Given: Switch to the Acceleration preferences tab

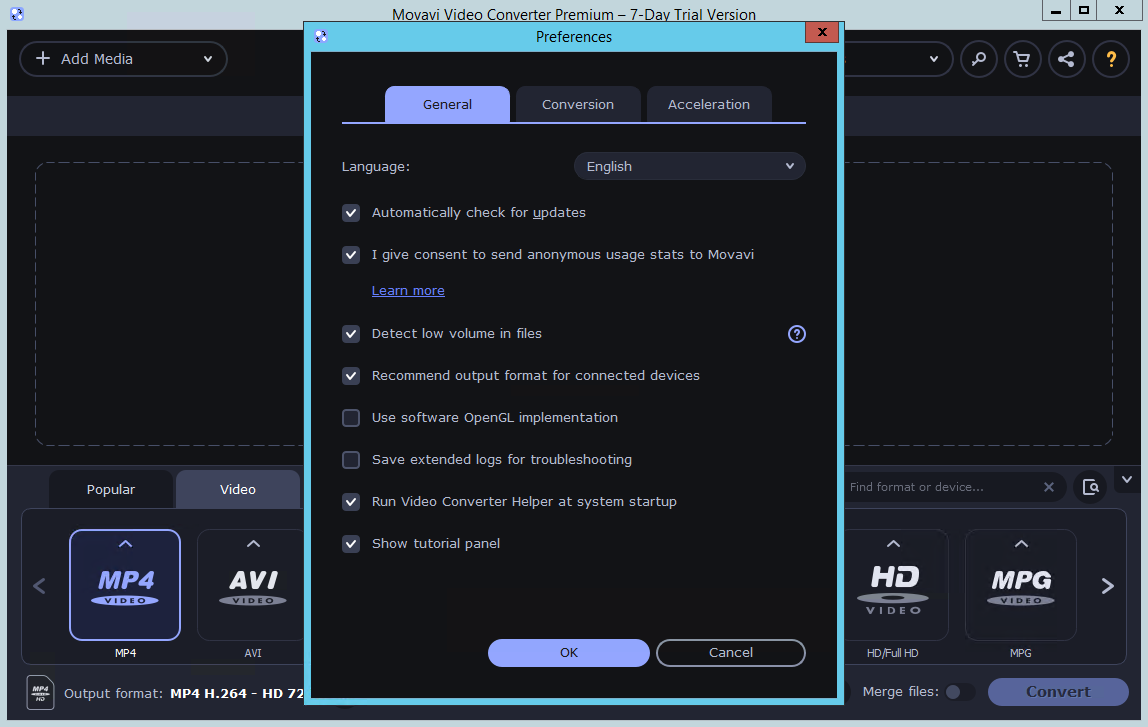Looking at the screenshot, I should coord(709,105).
